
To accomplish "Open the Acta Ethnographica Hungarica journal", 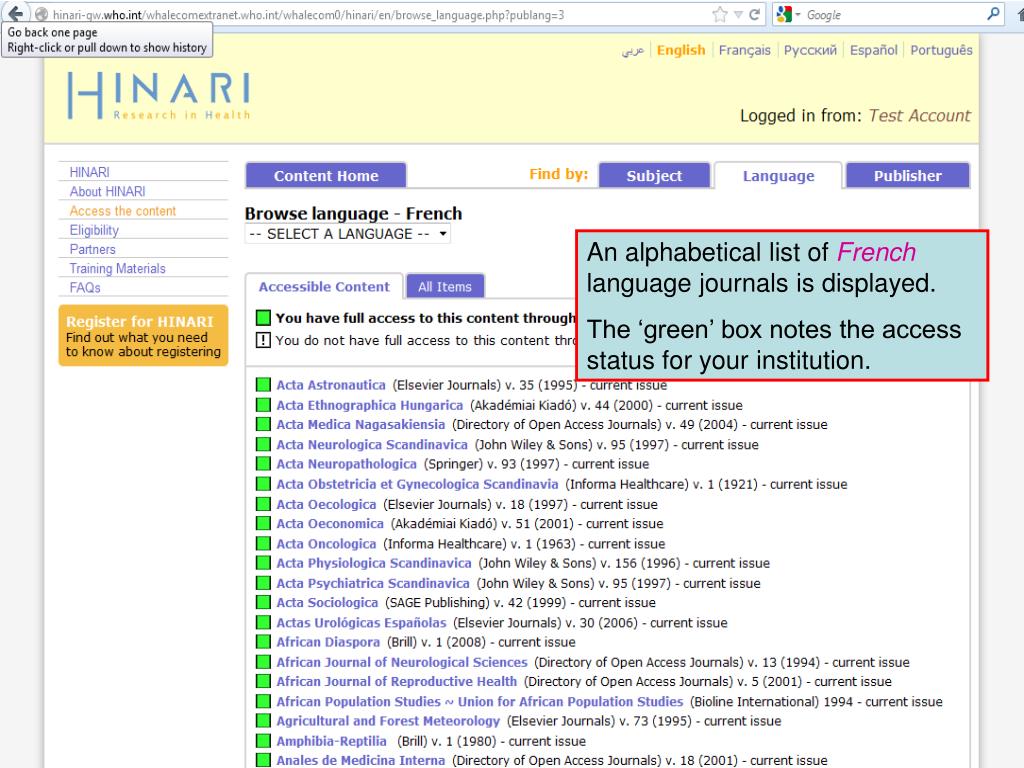I will 369,406.
